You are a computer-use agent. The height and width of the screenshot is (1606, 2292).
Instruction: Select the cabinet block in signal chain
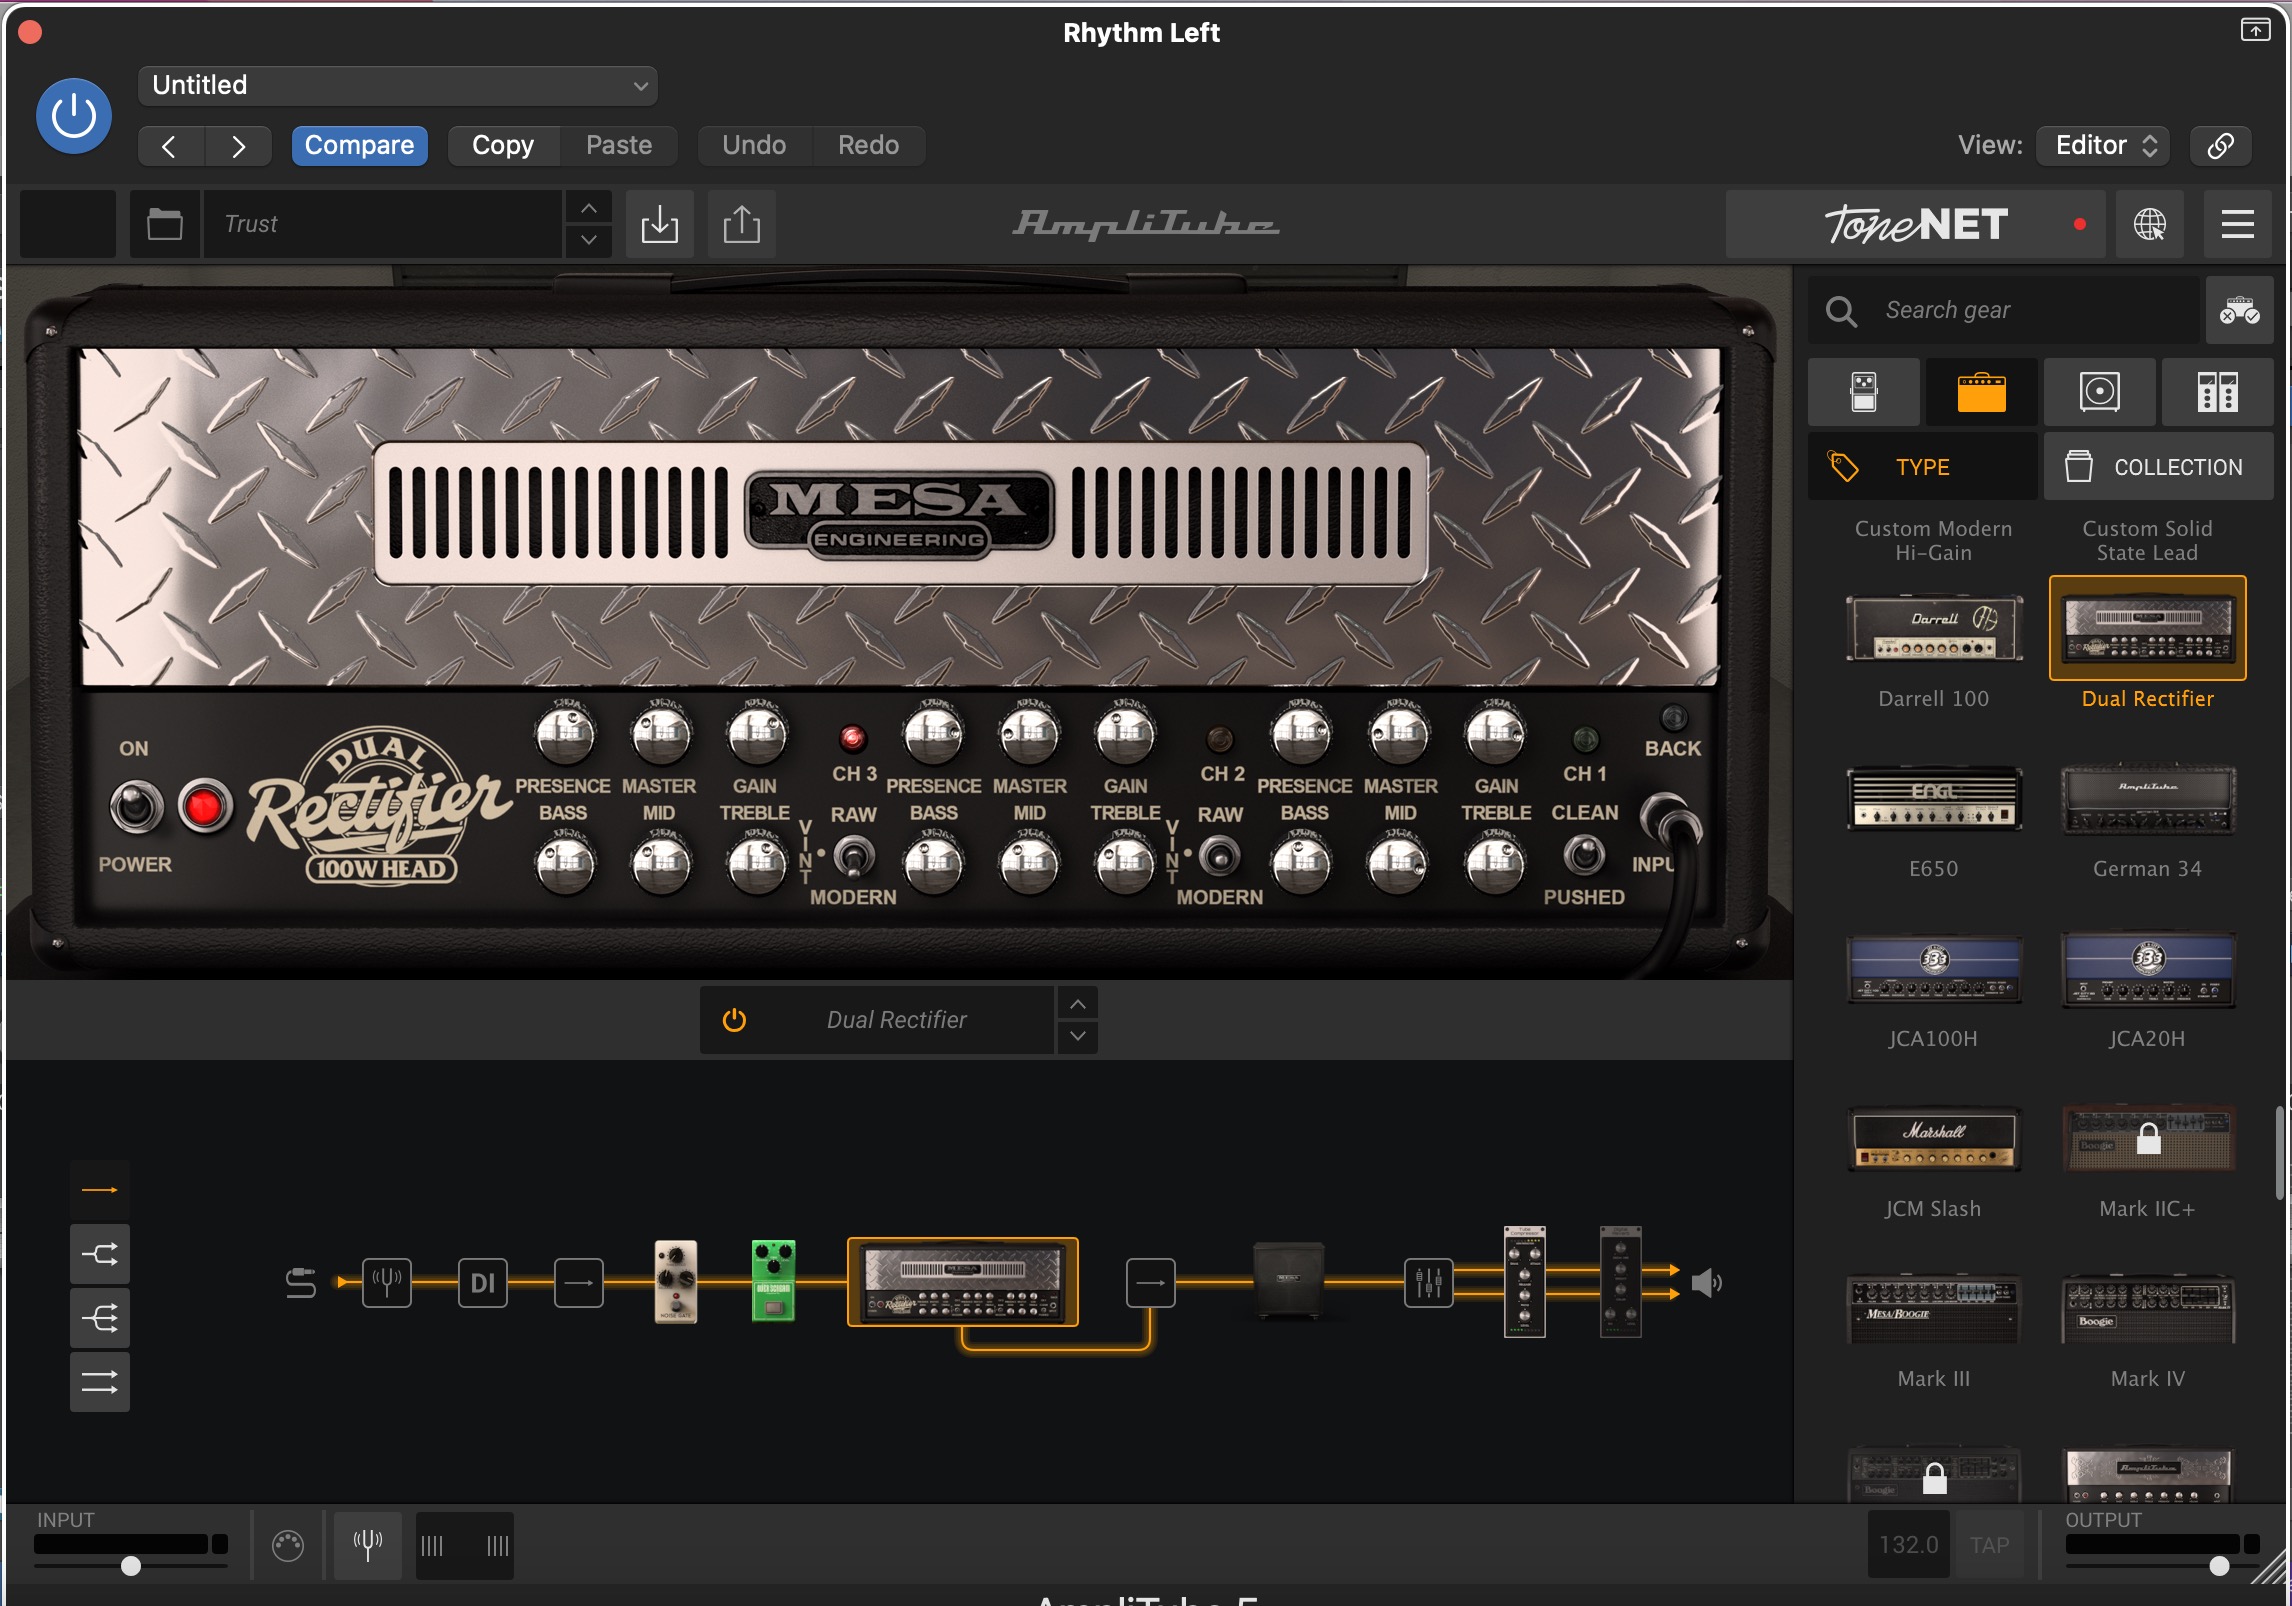1288,1280
